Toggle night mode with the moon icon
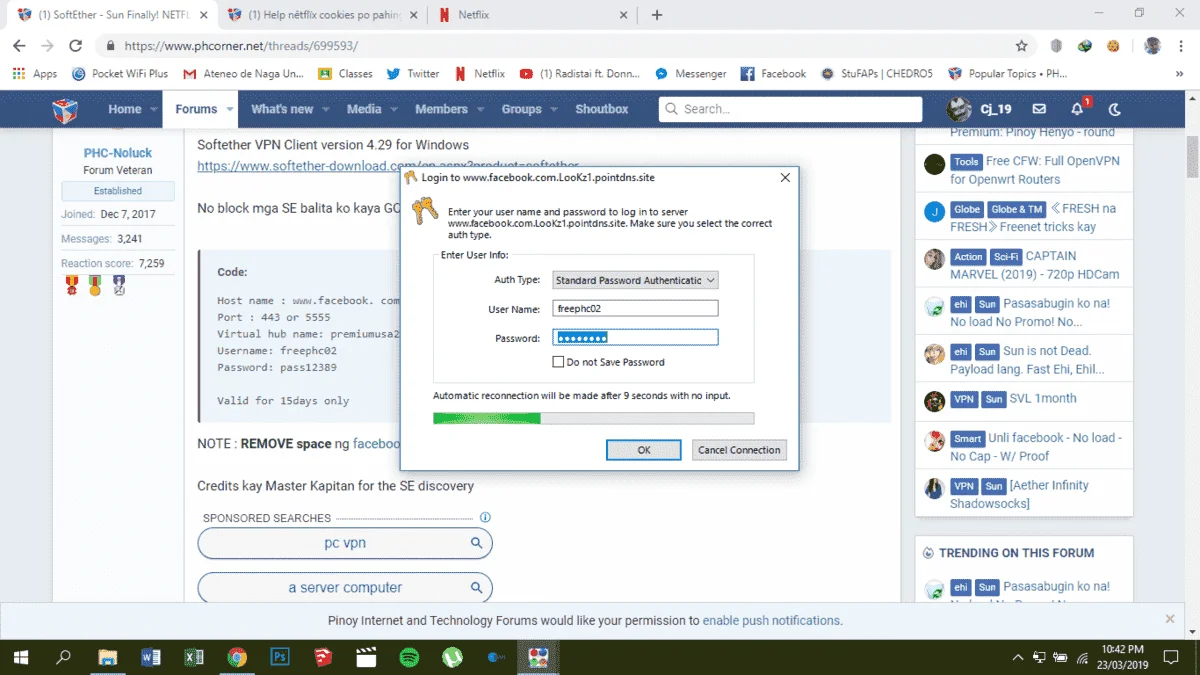The image size is (1200, 675). coord(1115,109)
